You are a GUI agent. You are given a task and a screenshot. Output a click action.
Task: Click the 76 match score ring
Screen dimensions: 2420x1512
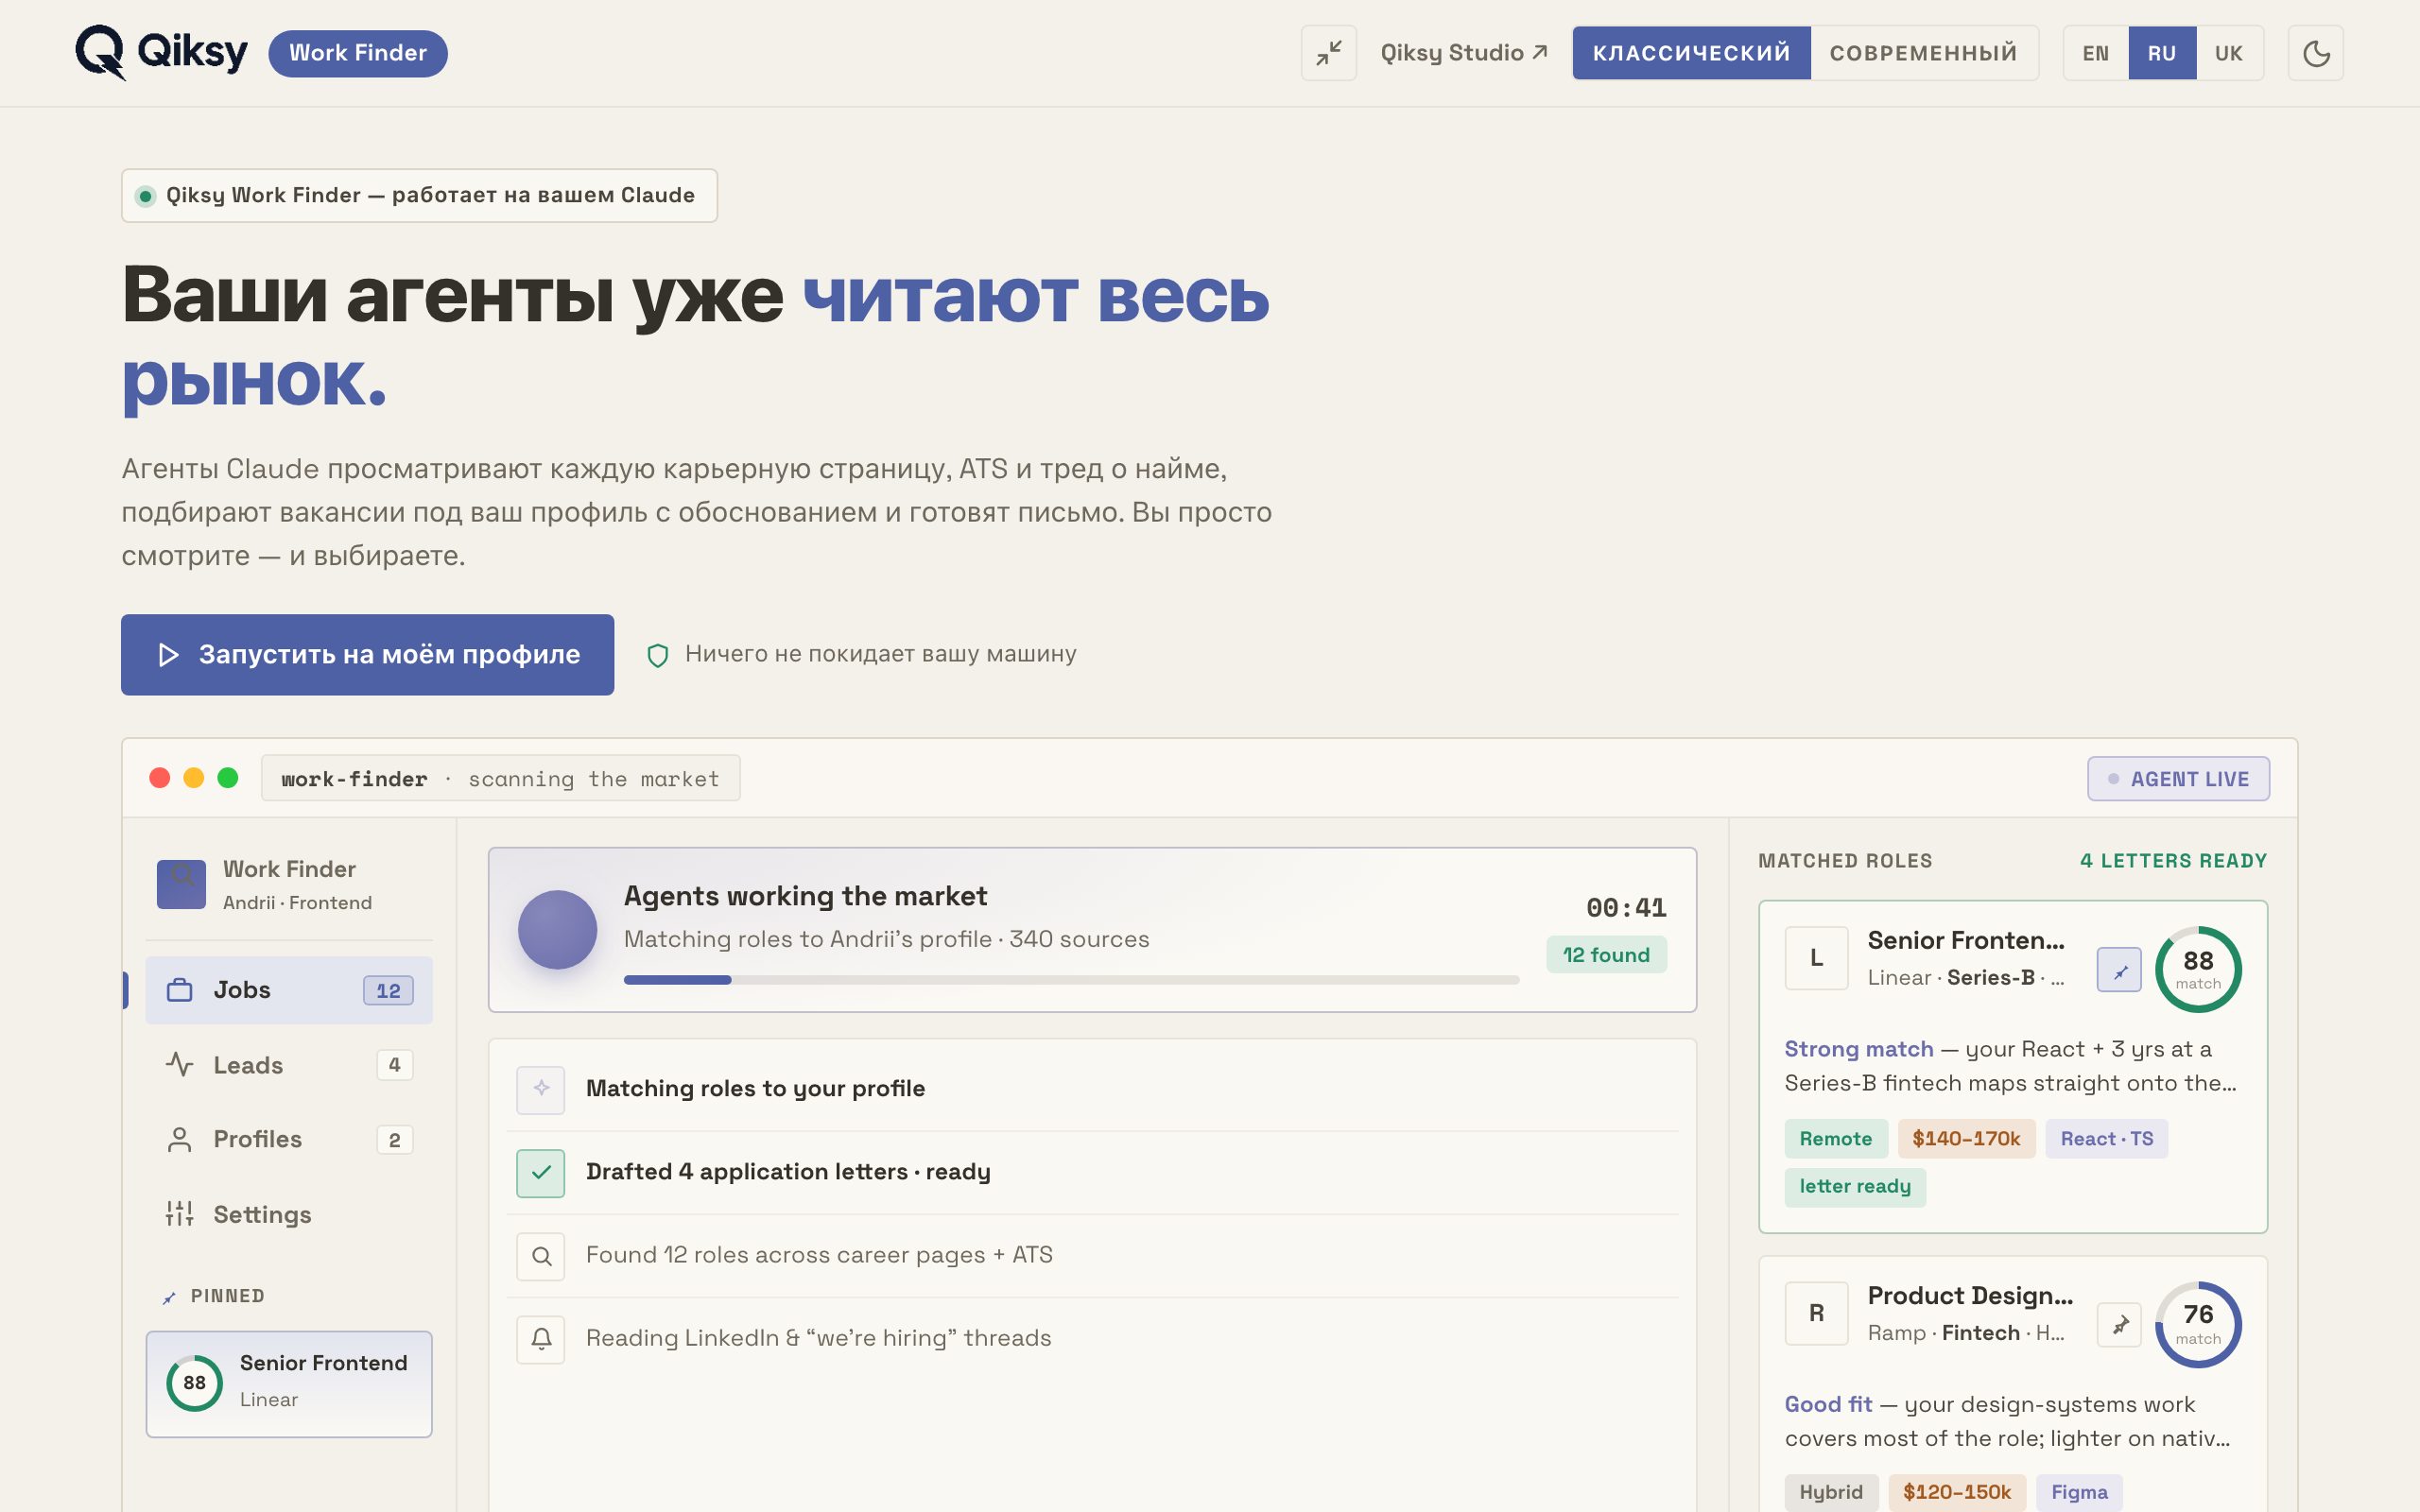pos(2198,1325)
